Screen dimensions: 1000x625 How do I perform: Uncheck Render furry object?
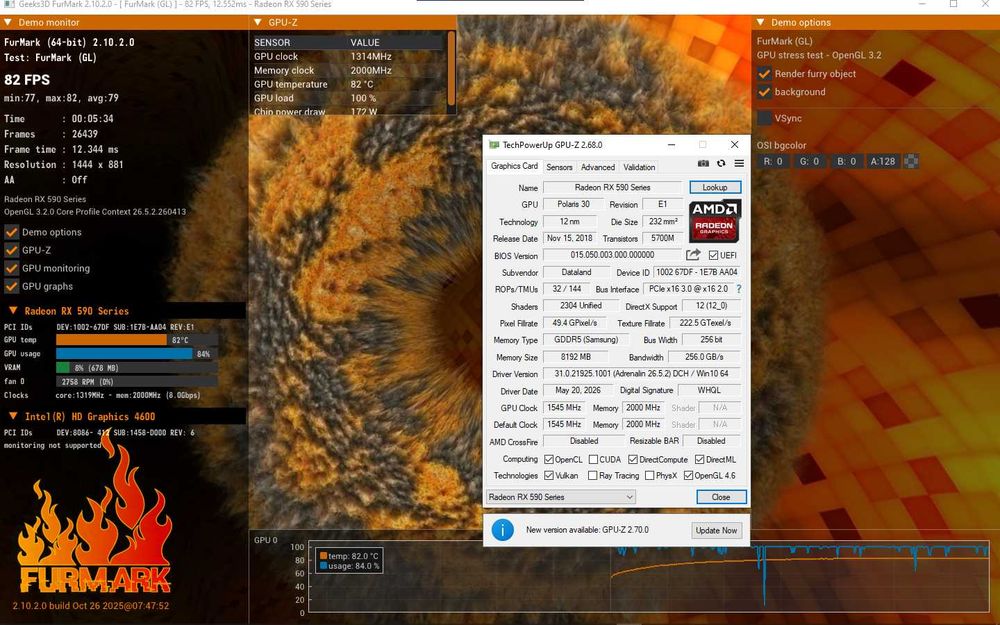pos(764,73)
